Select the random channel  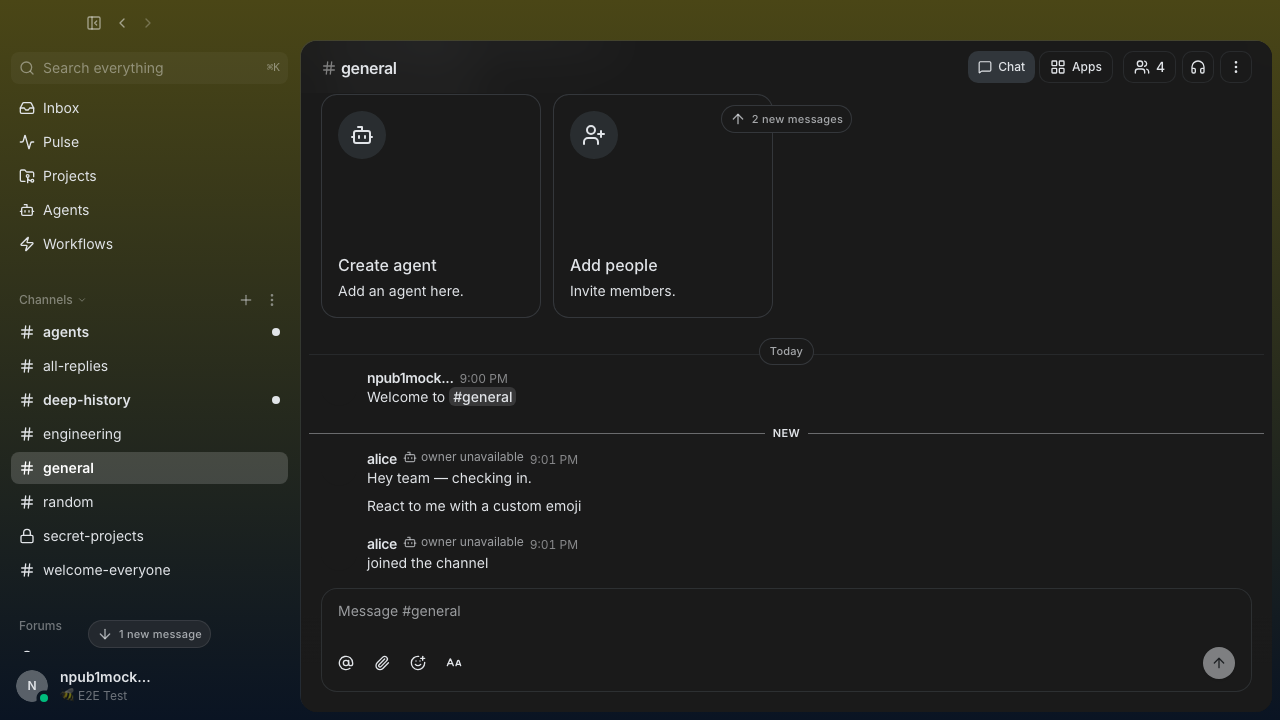pos(150,502)
